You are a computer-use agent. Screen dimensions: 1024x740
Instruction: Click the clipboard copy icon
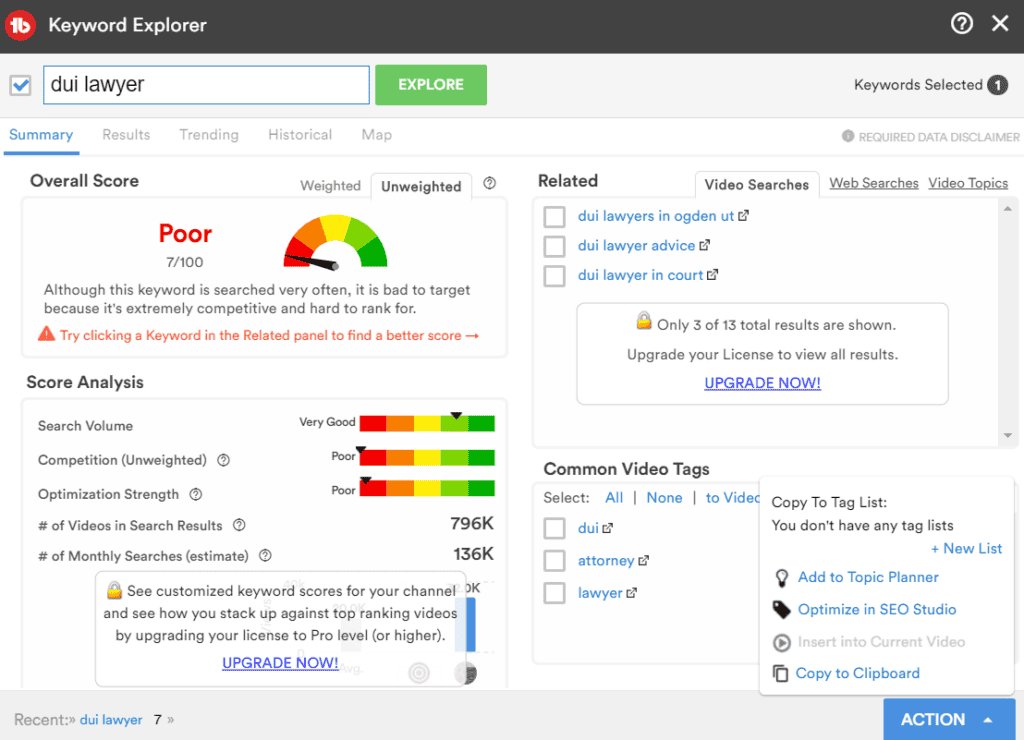pos(780,673)
